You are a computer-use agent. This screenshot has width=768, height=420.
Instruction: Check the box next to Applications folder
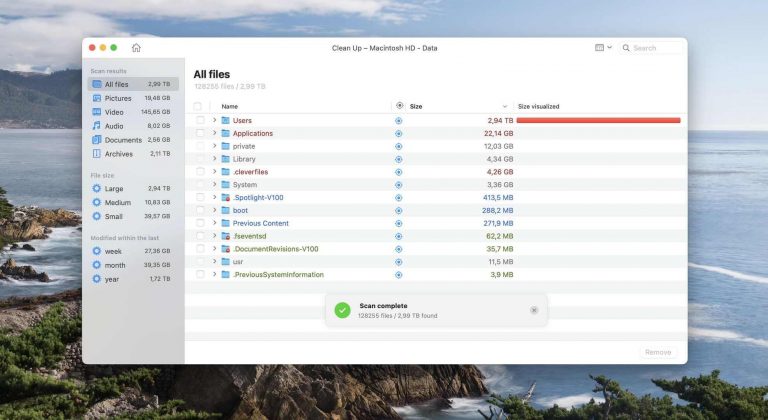[200, 133]
